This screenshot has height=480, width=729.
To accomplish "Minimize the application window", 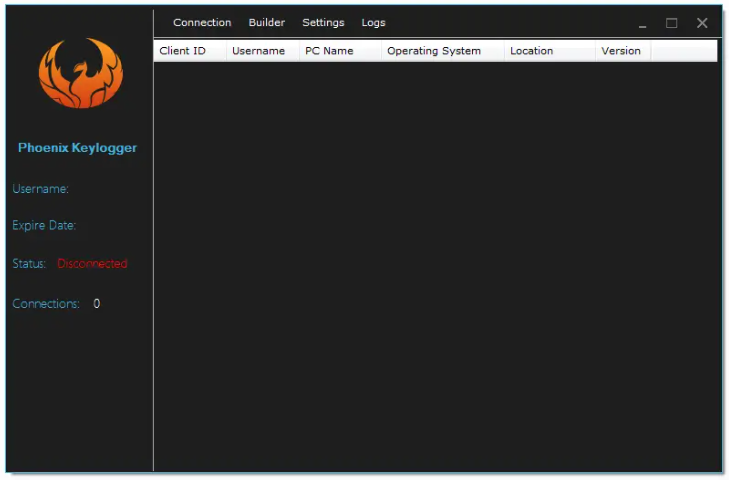I will tap(642, 24).
